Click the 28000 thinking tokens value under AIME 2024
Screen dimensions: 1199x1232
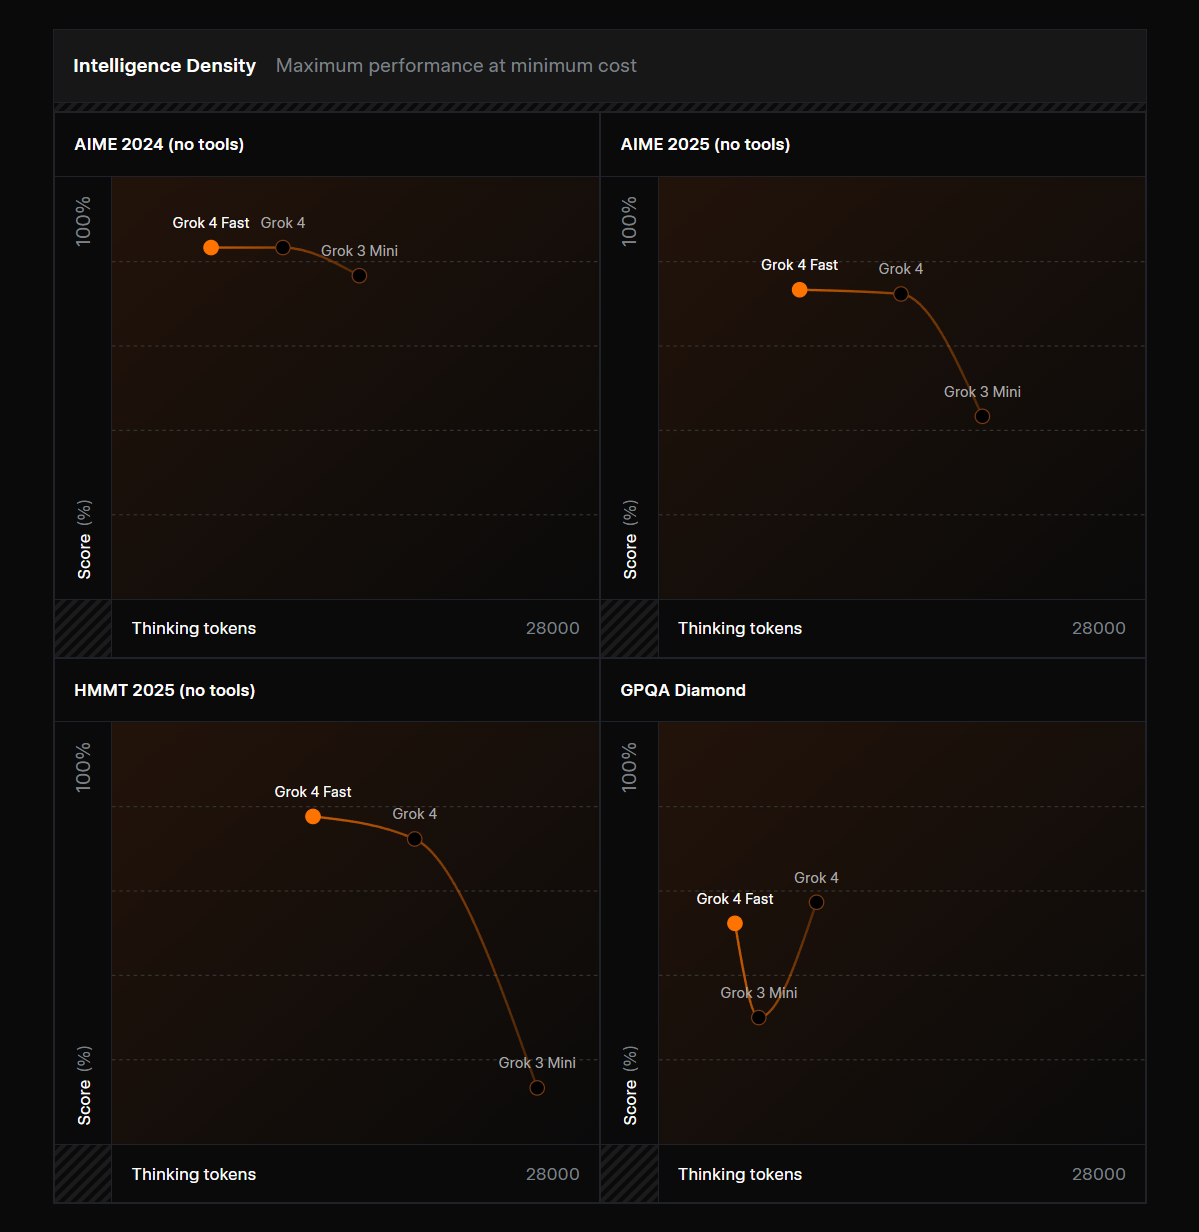(552, 628)
